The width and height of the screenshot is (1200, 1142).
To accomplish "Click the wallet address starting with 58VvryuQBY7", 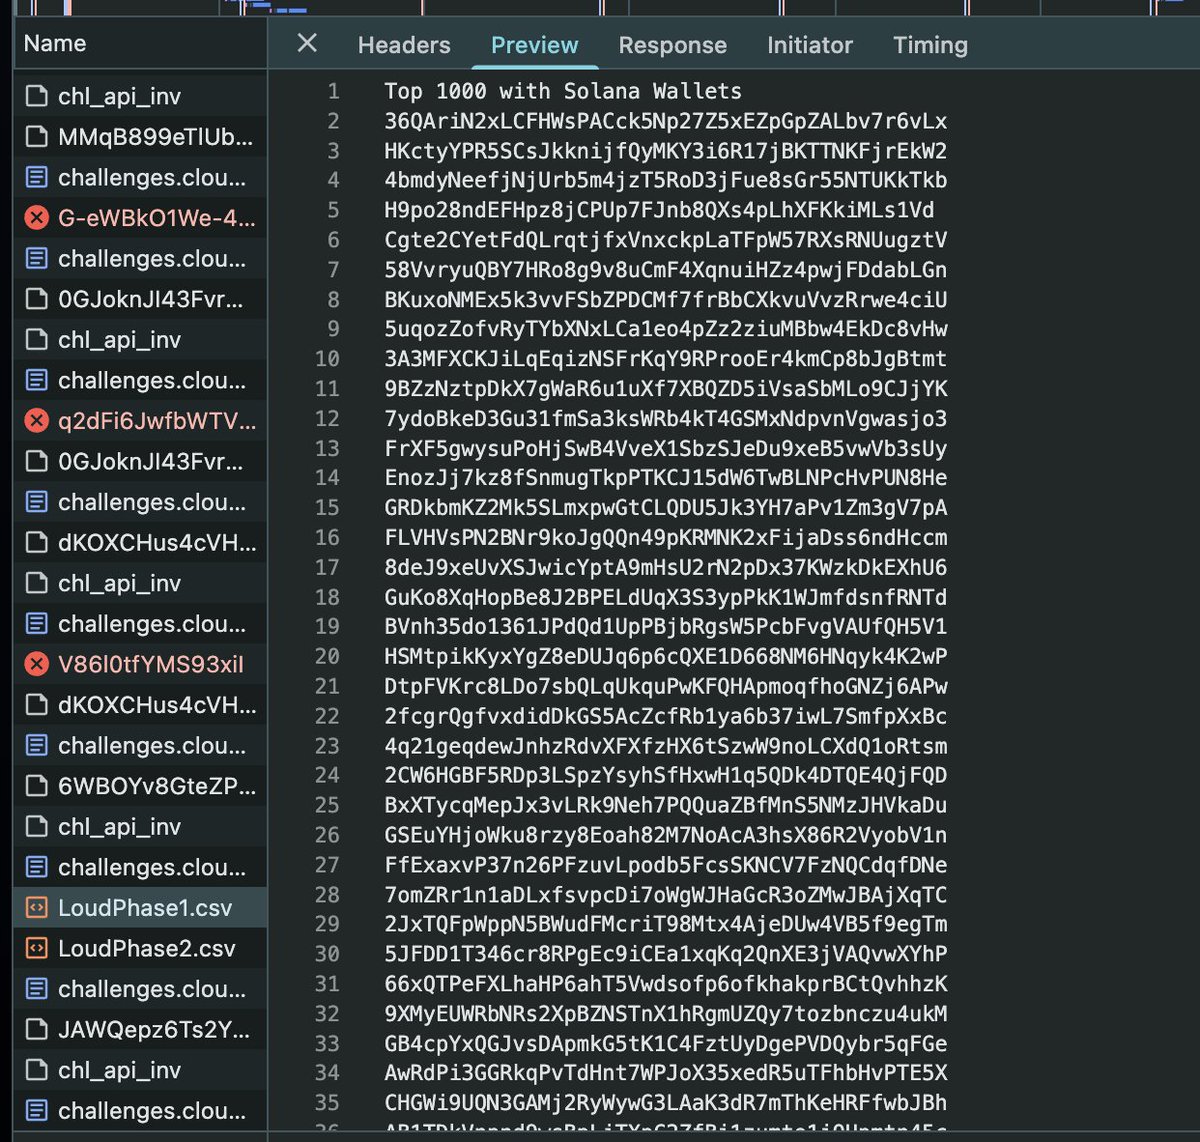I will (666, 270).
